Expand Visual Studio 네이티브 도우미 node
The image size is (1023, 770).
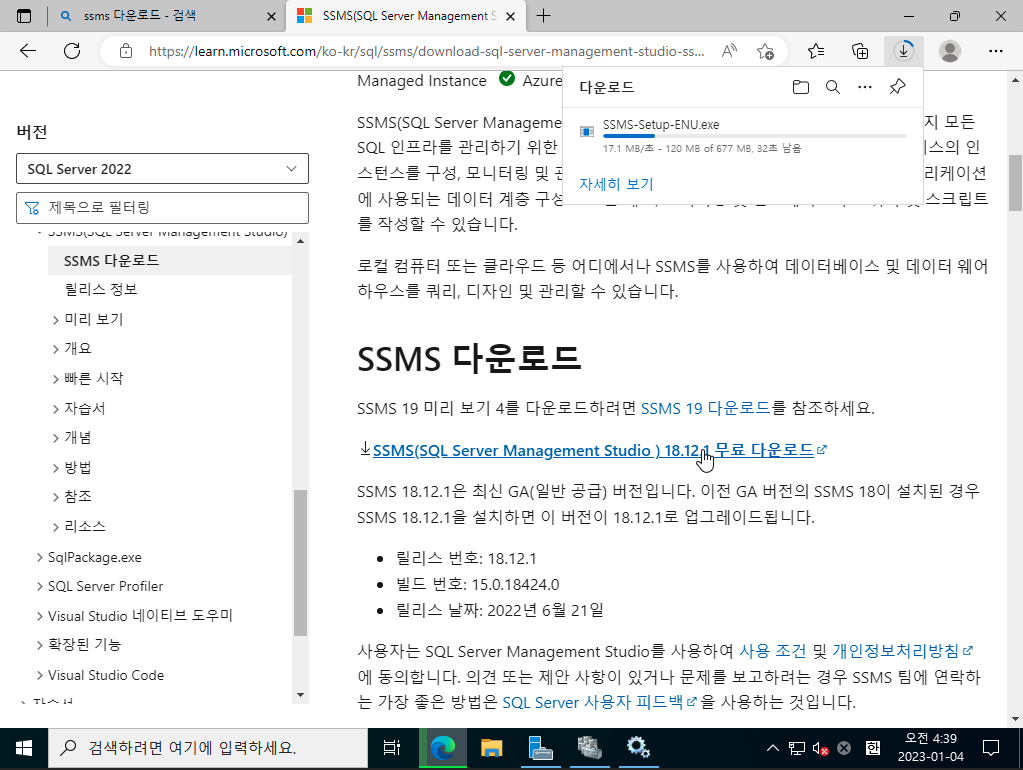(40, 616)
